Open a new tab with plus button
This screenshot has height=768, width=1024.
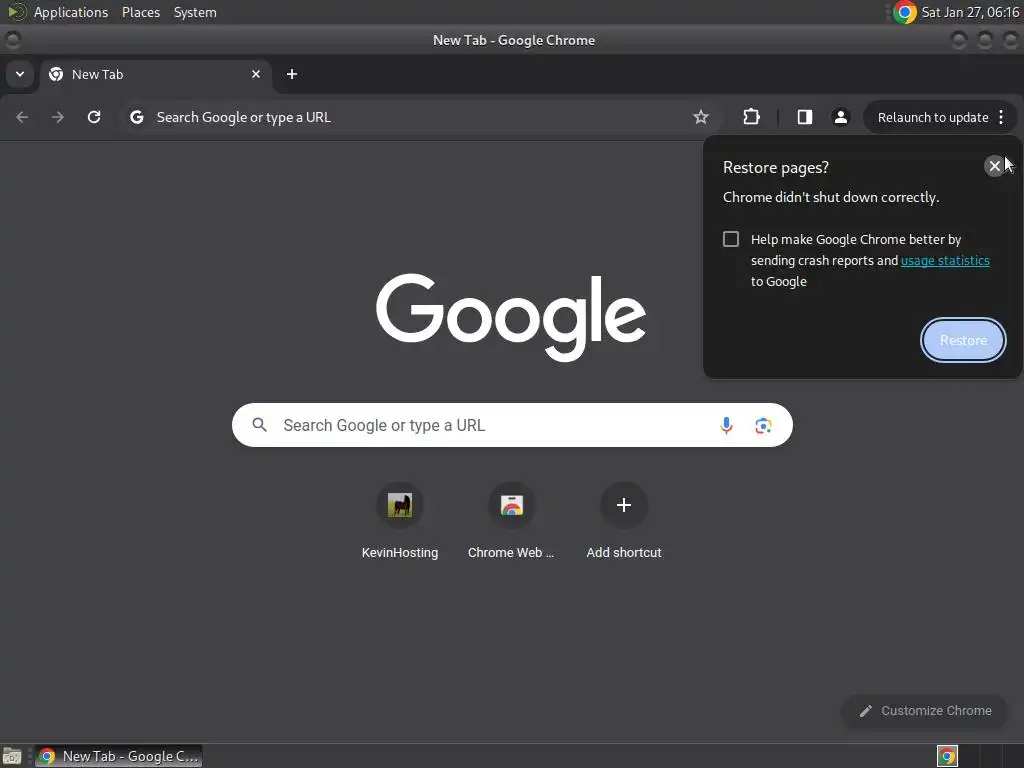click(x=292, y=74)
